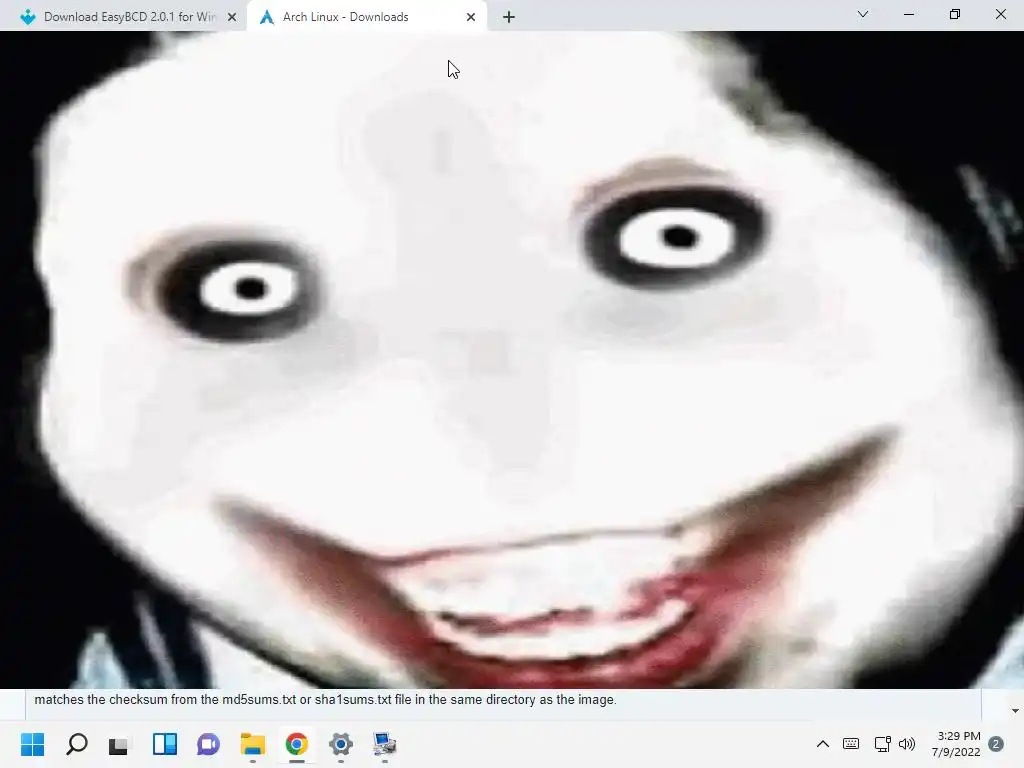Close the Download EasyBCD tab
This screenshot has width=1024, height=768.
[232, 17]
